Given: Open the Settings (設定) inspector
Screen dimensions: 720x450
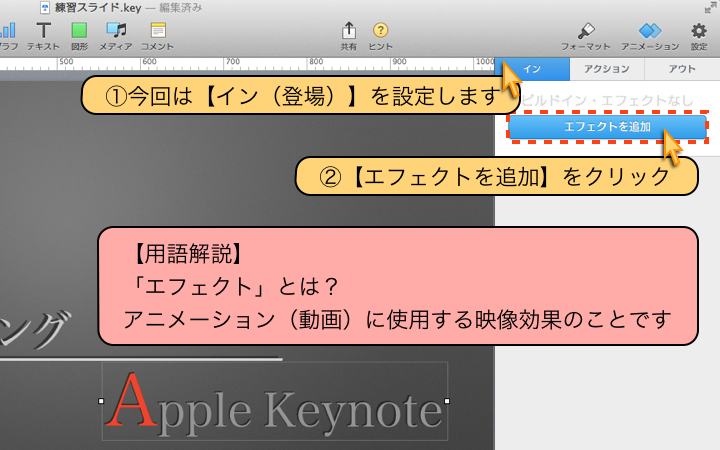Looking at the screenshot, I should click(699, 36).
